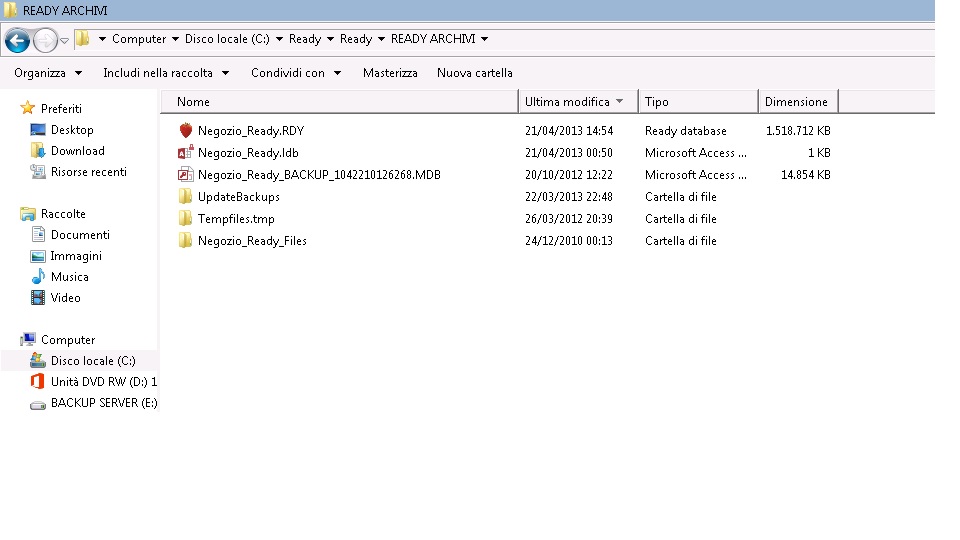Go back with the blue Back arrow

click(x=17, y=40)
